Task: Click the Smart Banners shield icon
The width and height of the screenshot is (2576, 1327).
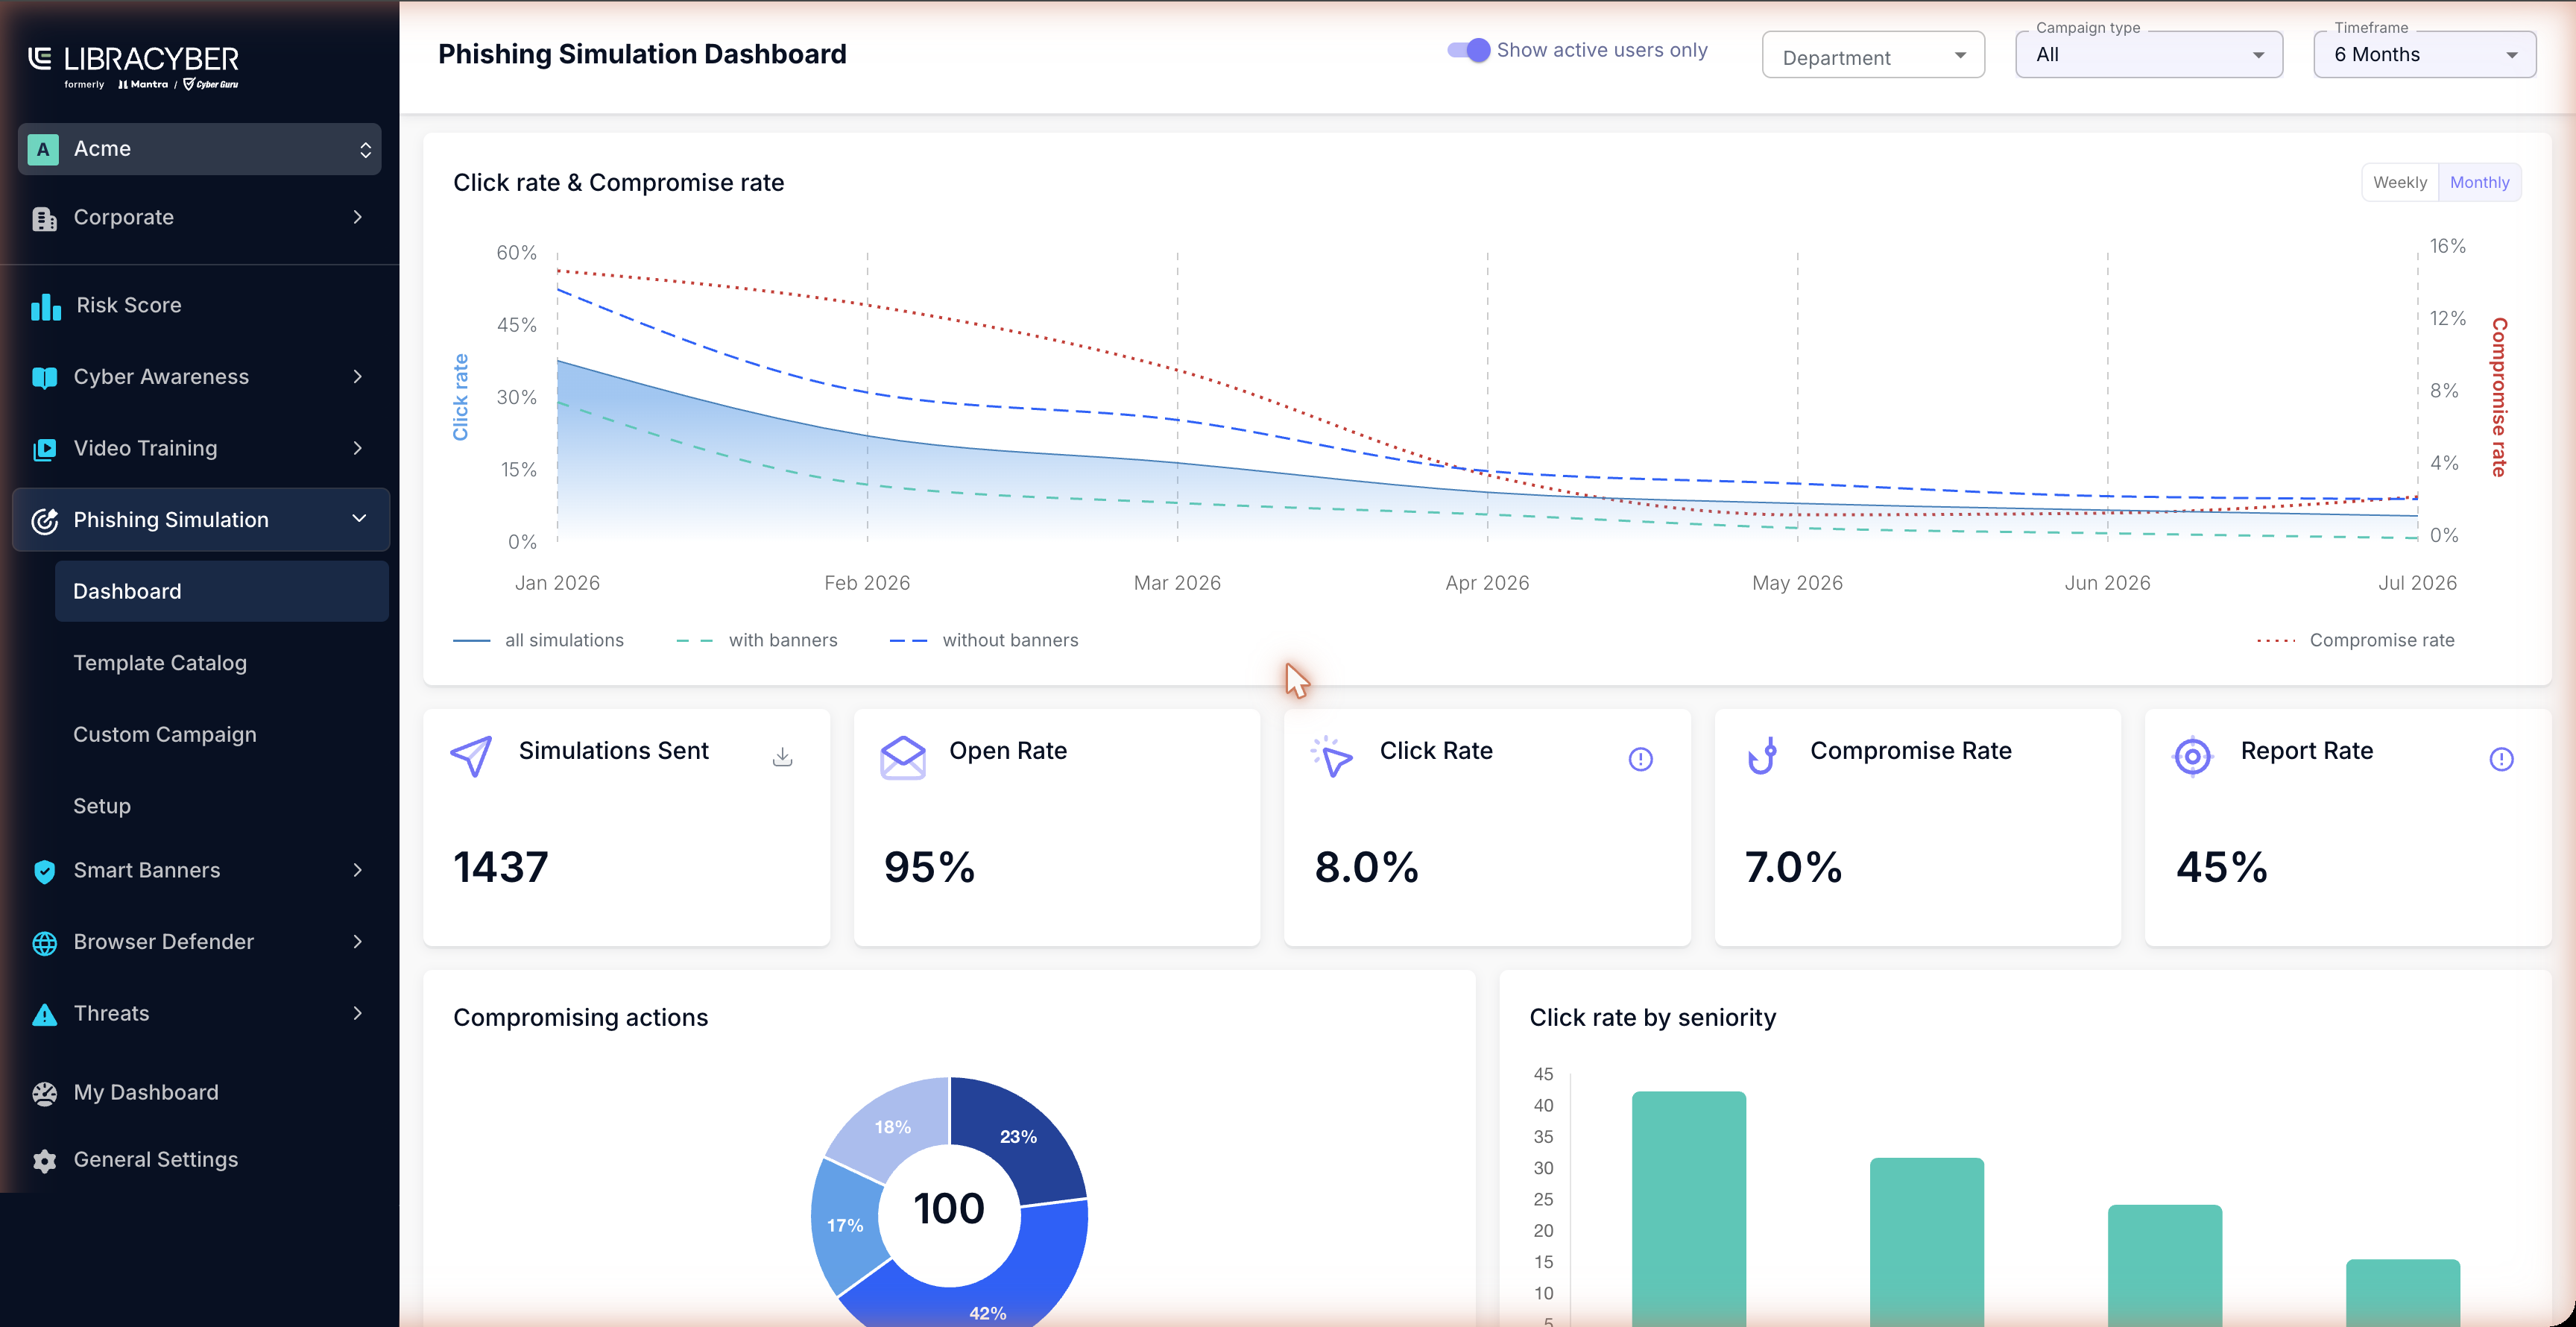Action: coord(45,871)
